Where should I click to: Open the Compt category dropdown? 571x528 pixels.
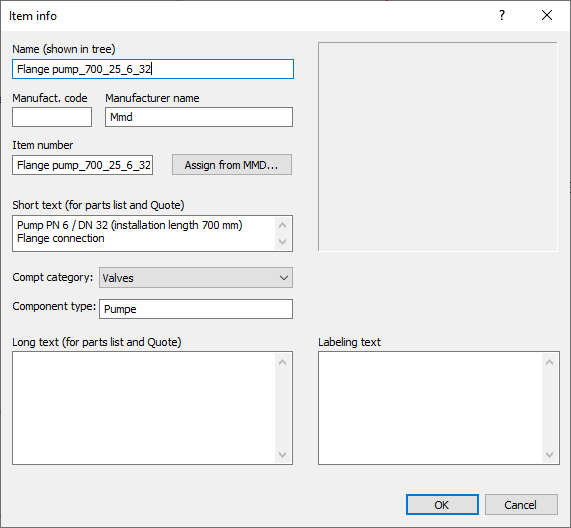(196, 278)
